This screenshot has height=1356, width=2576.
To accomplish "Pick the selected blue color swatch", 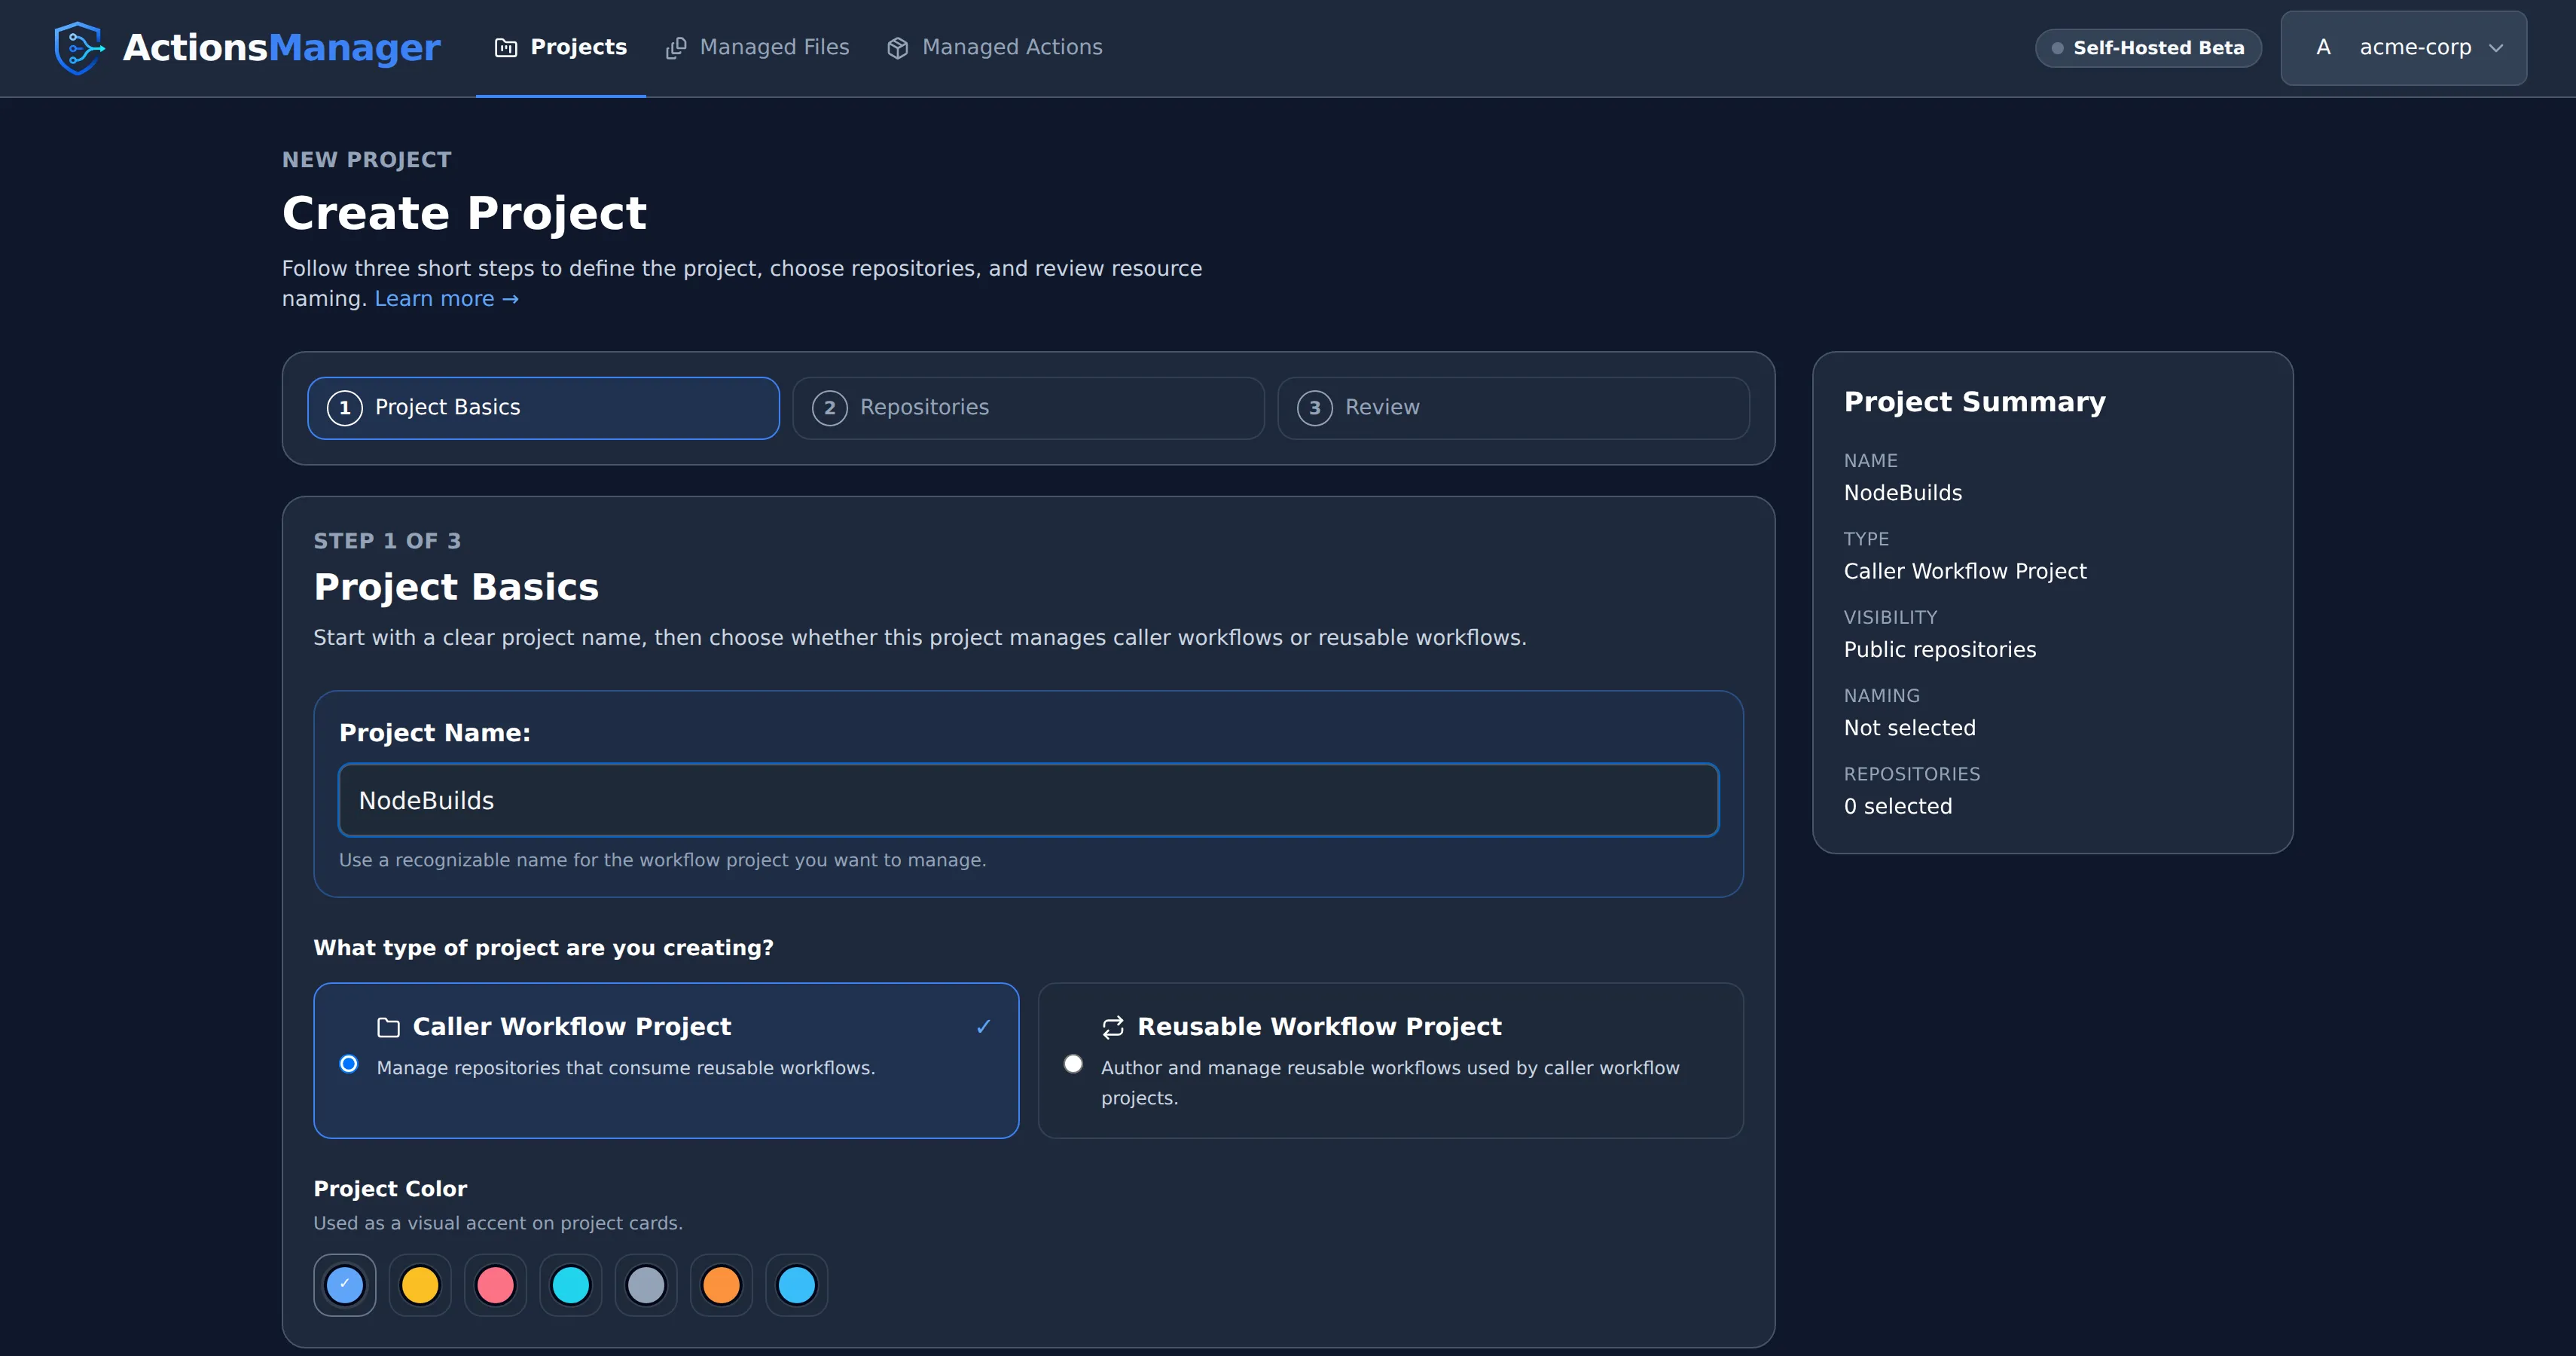I will pos(345,1285).
